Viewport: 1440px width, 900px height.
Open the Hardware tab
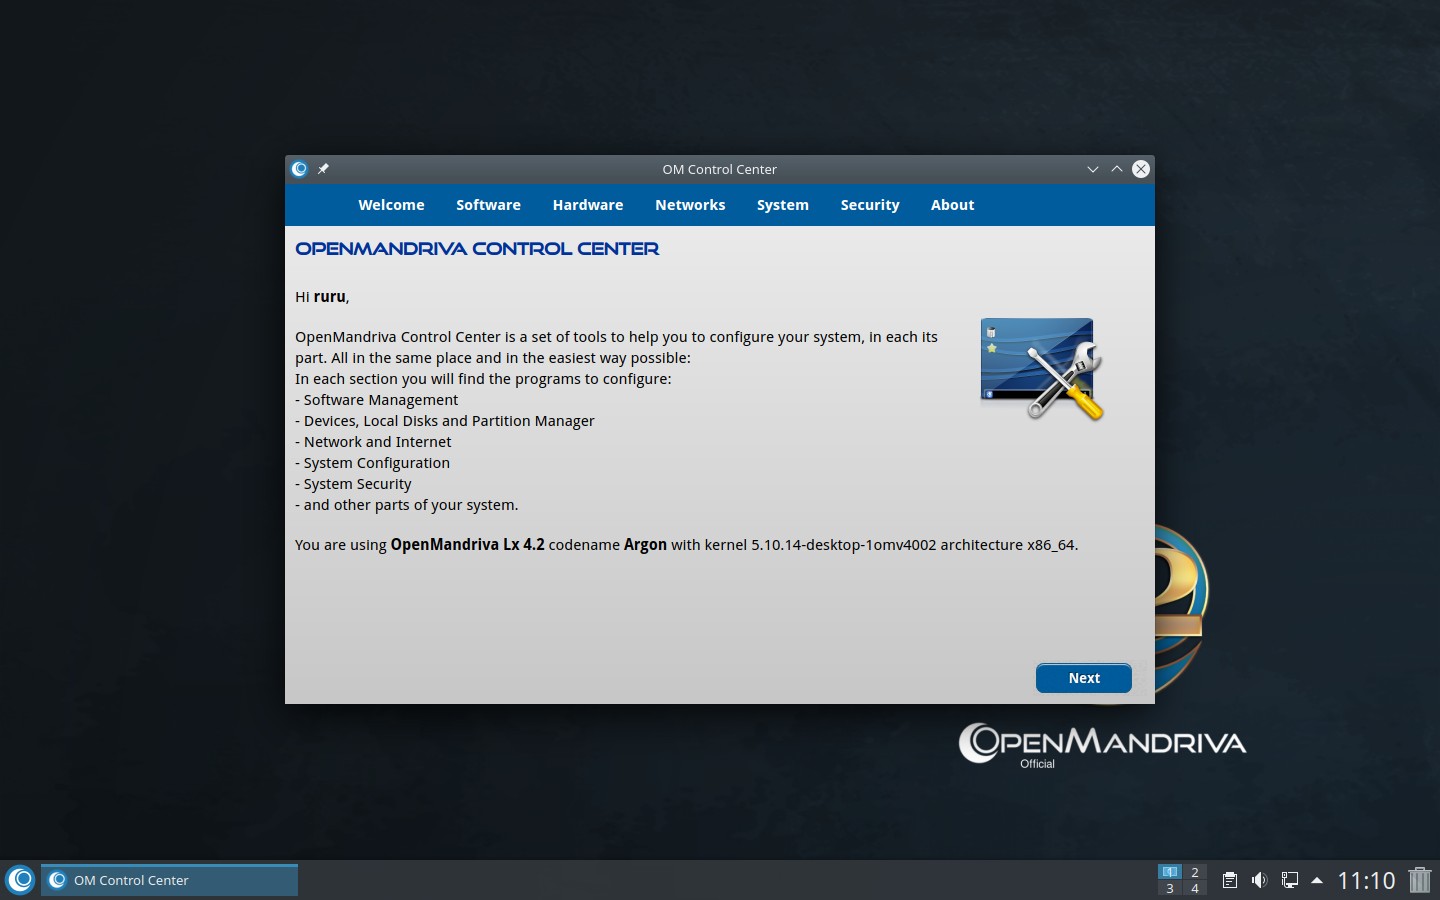(588, 205)
